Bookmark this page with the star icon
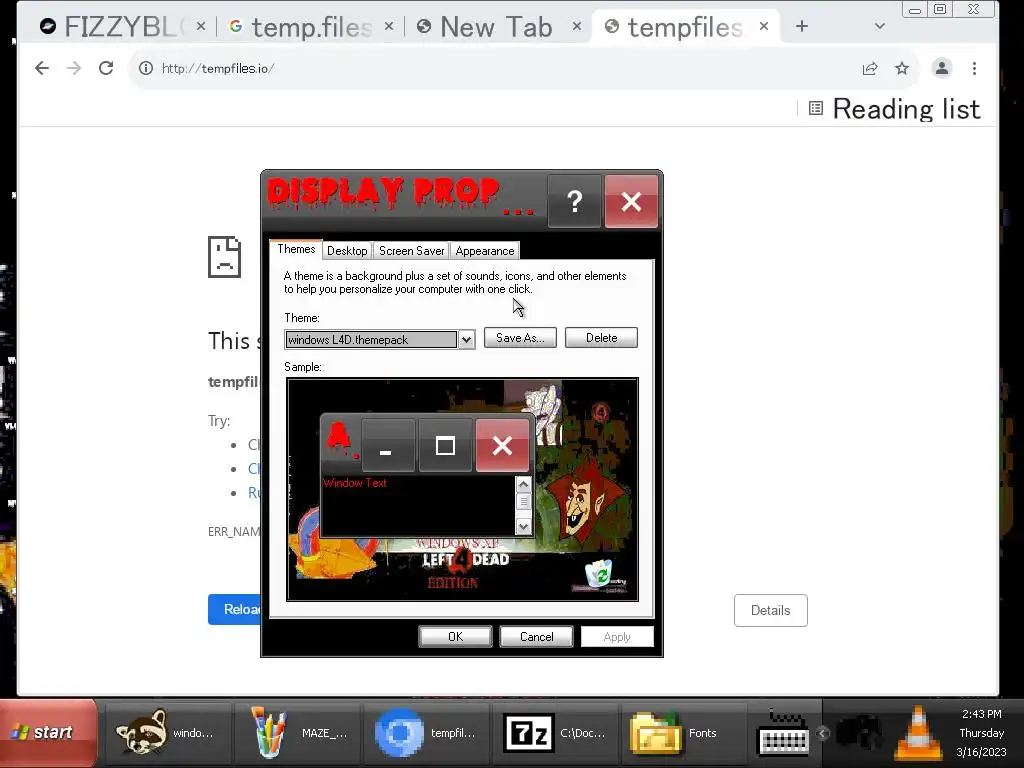The height and width of the screenshot is (768, 1024). click(902, 68)
